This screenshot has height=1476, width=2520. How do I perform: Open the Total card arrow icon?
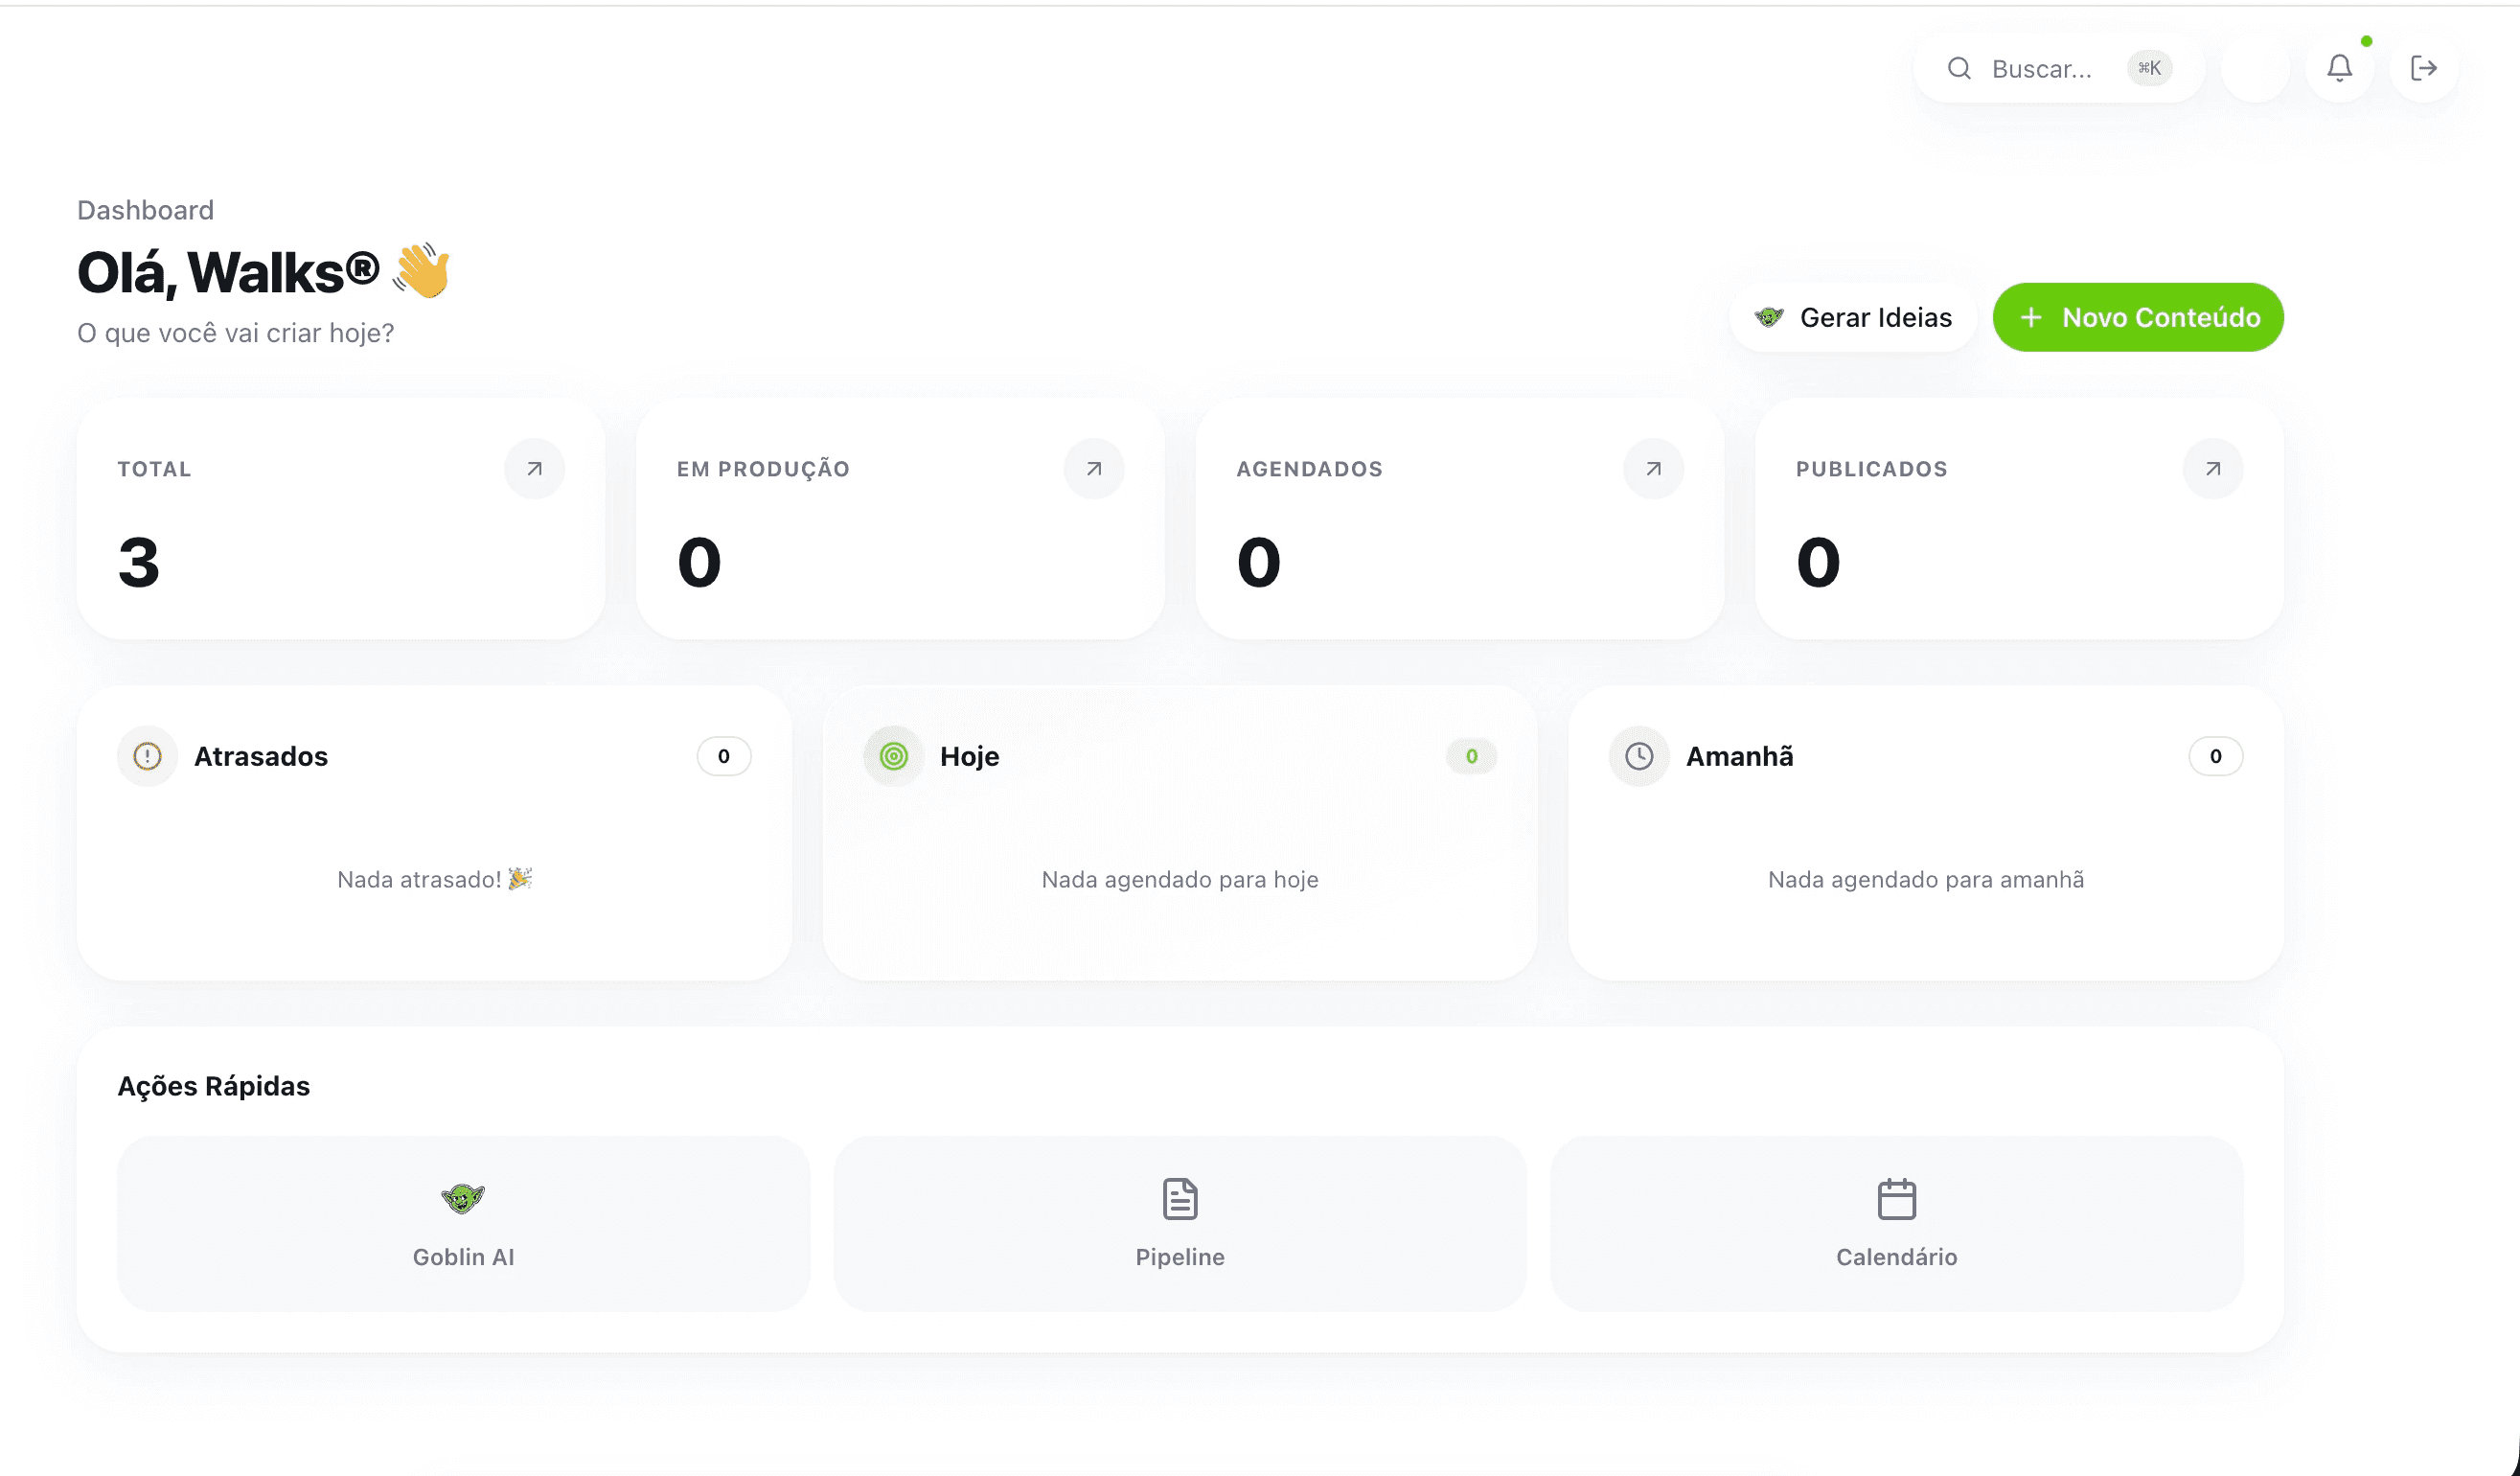[x=534, y=469]
